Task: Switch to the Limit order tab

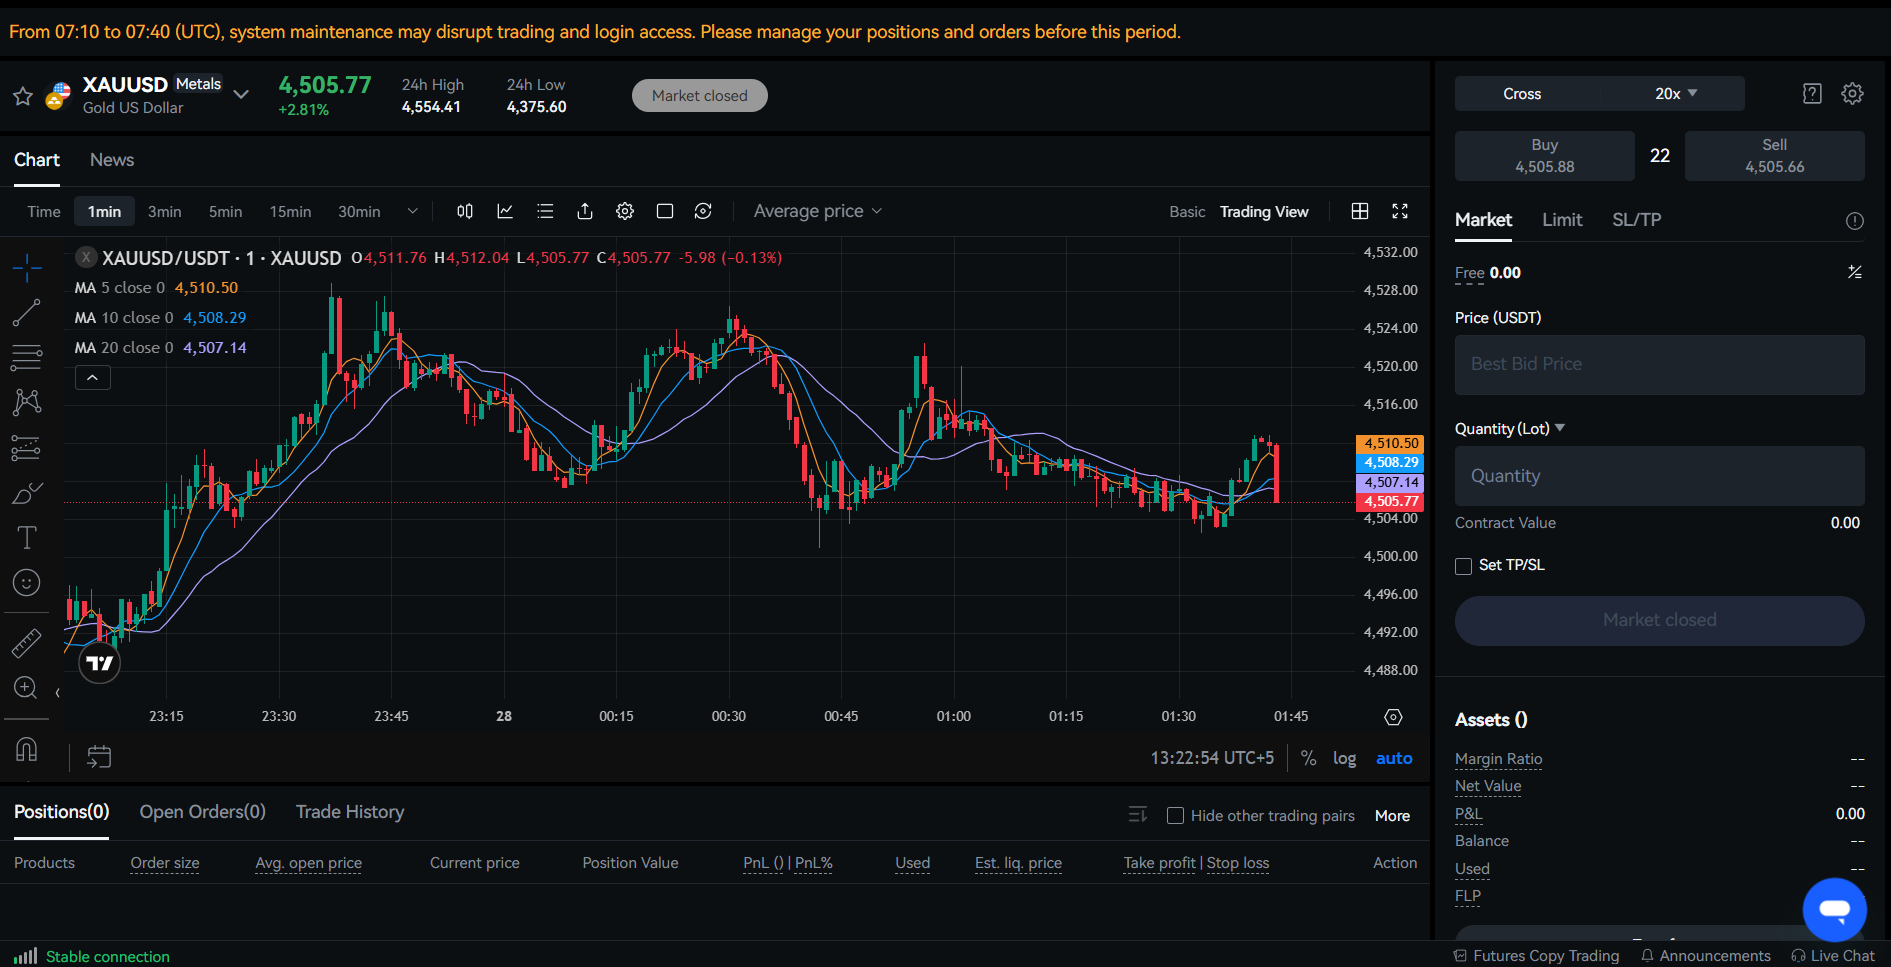Action: pyautogui.click(x=1562, y=220)
